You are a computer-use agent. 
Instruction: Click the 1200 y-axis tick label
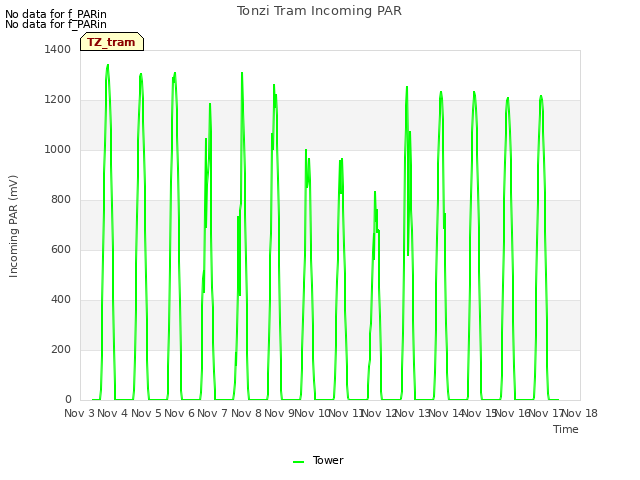(58, 100)
